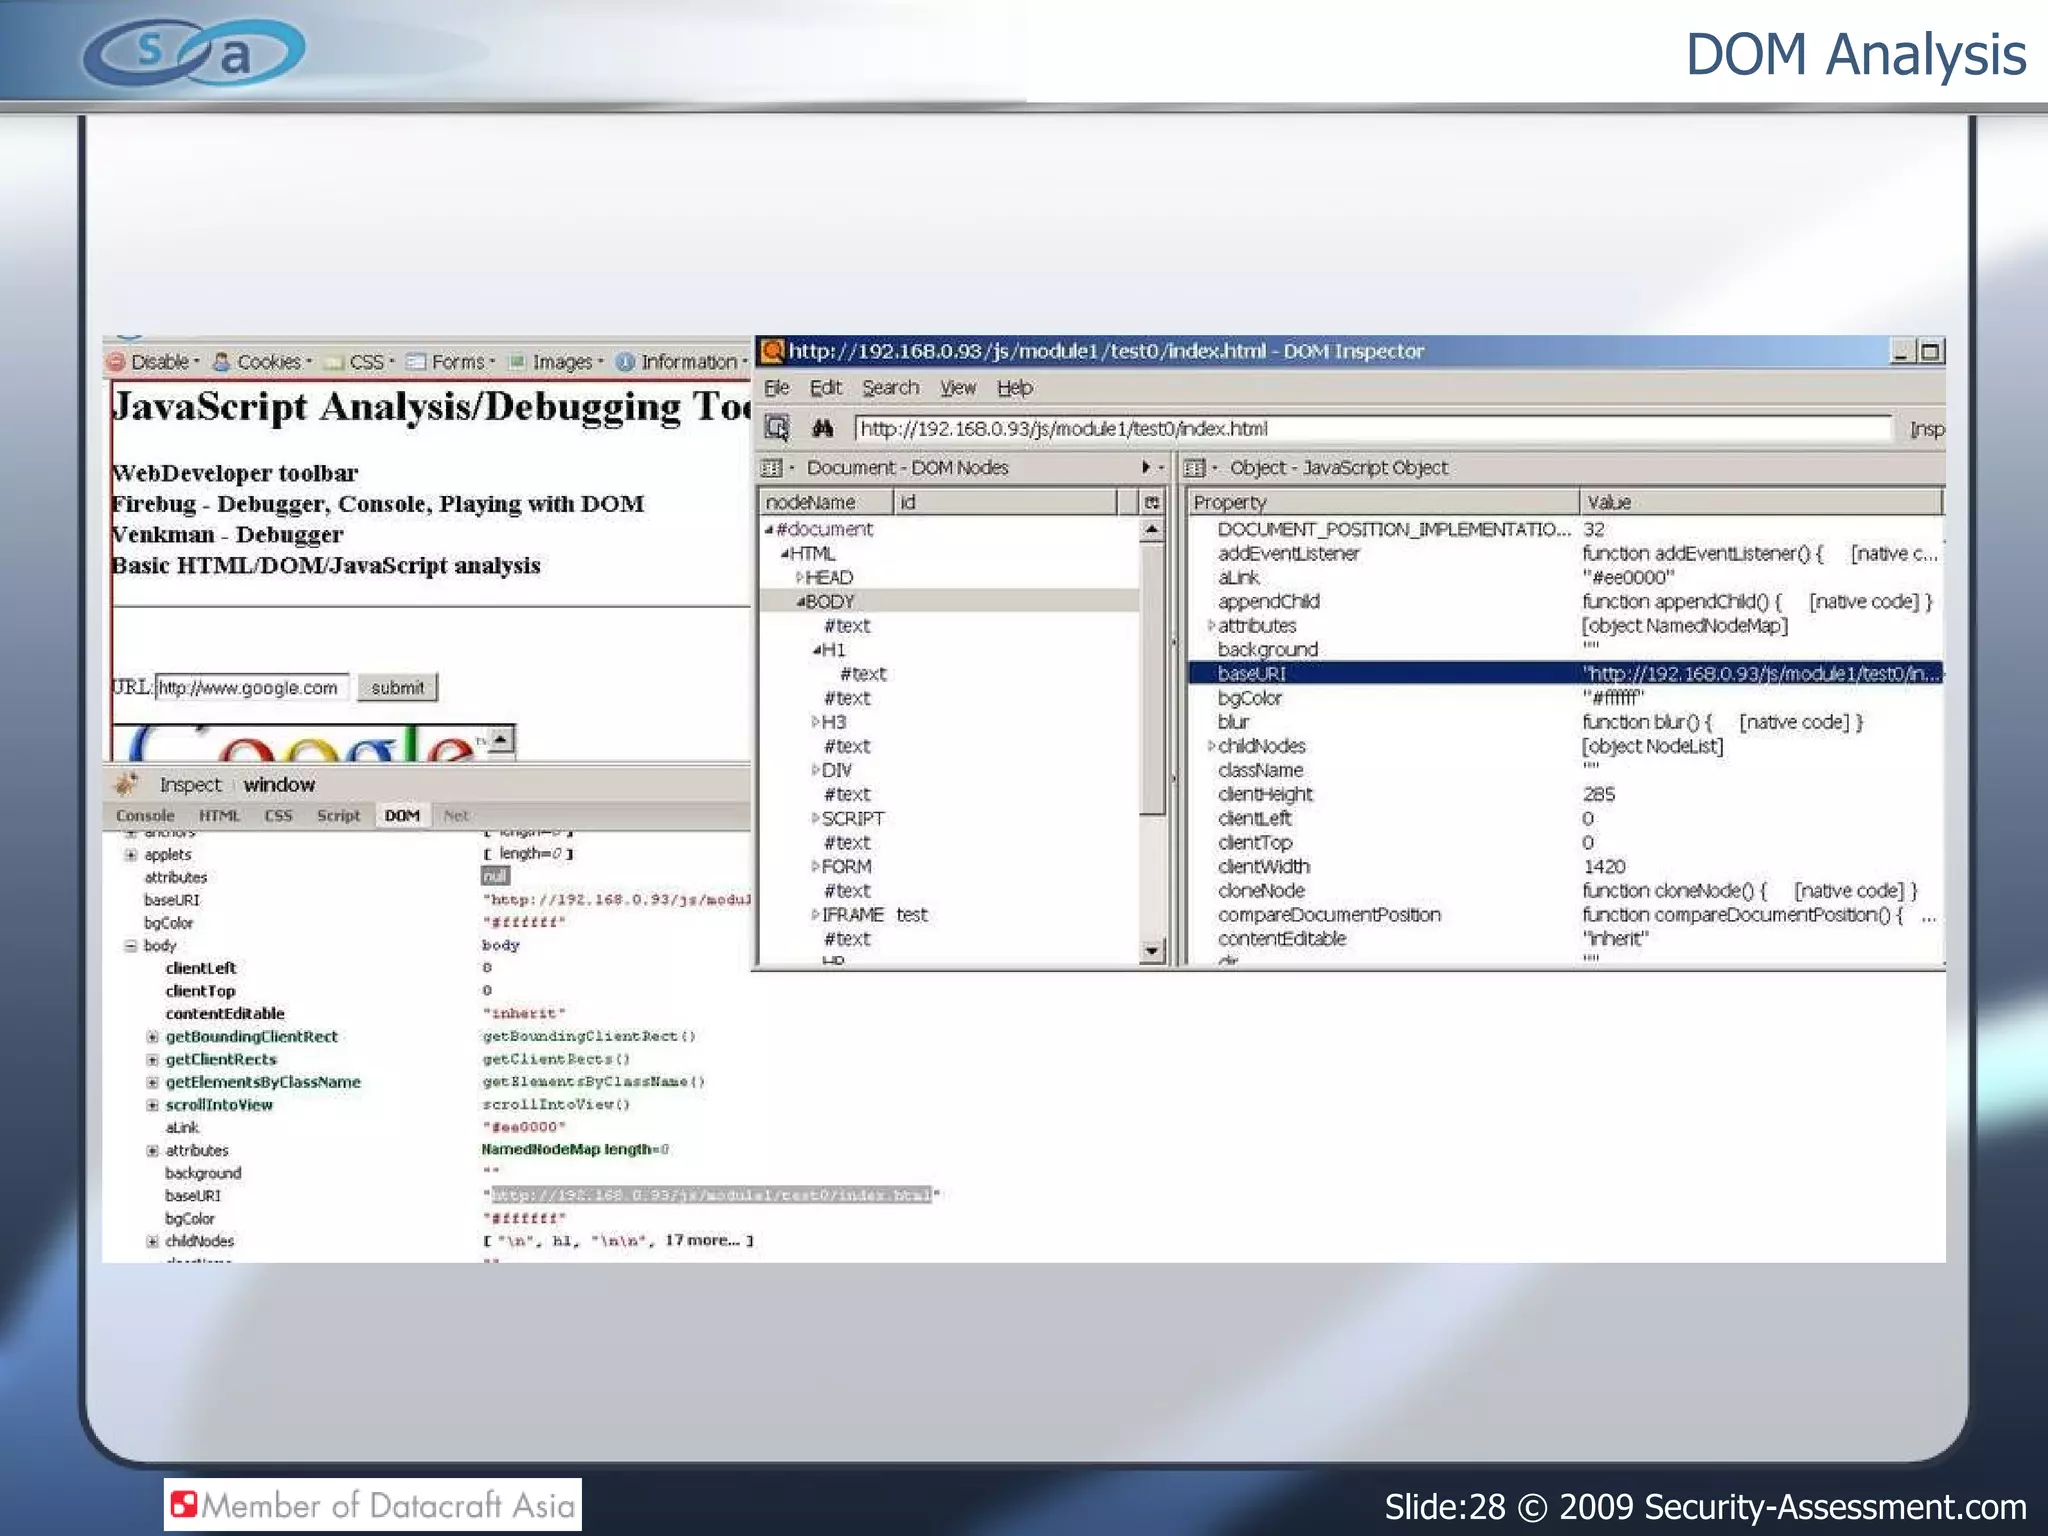Expand the childNodes property in JavaScript Object panel
This screenshot has height=1536, width=2048.
(x=1211, y=746)
